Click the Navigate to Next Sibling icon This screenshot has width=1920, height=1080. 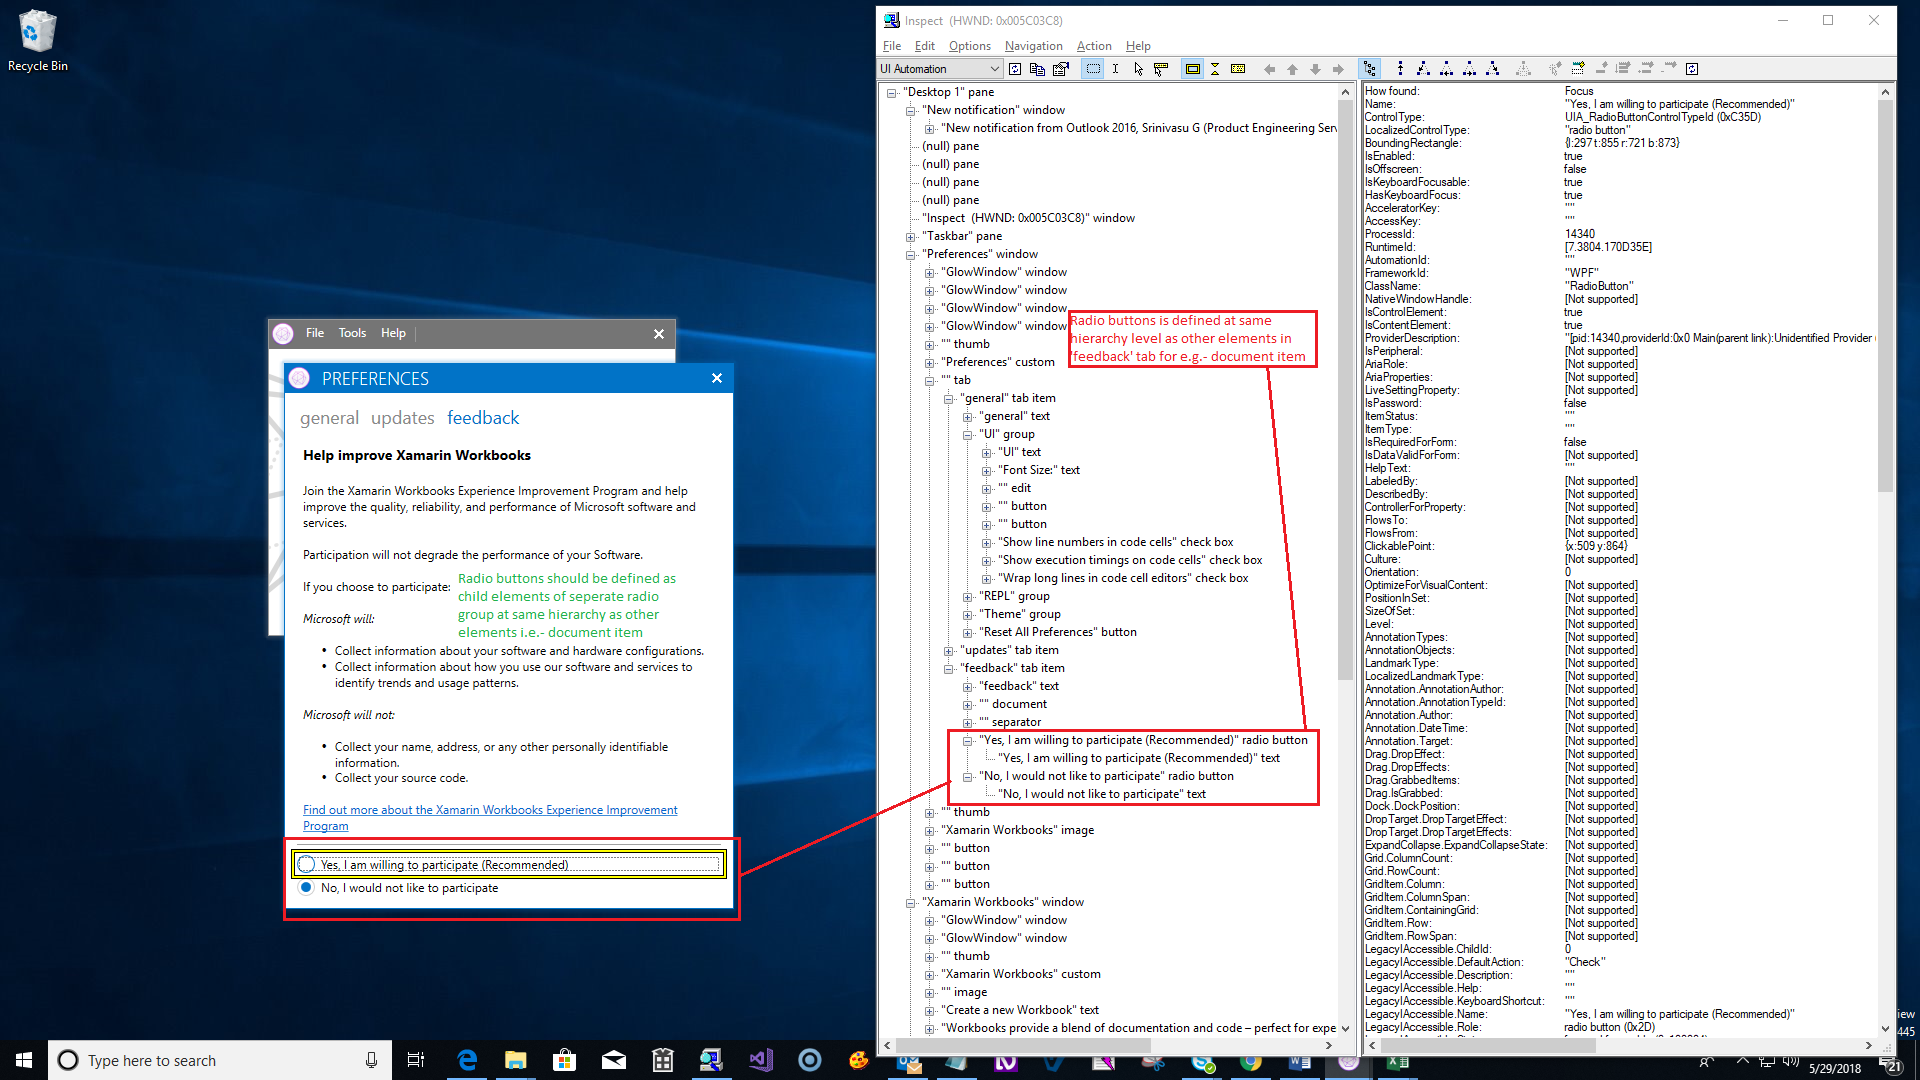[1469, 69]
